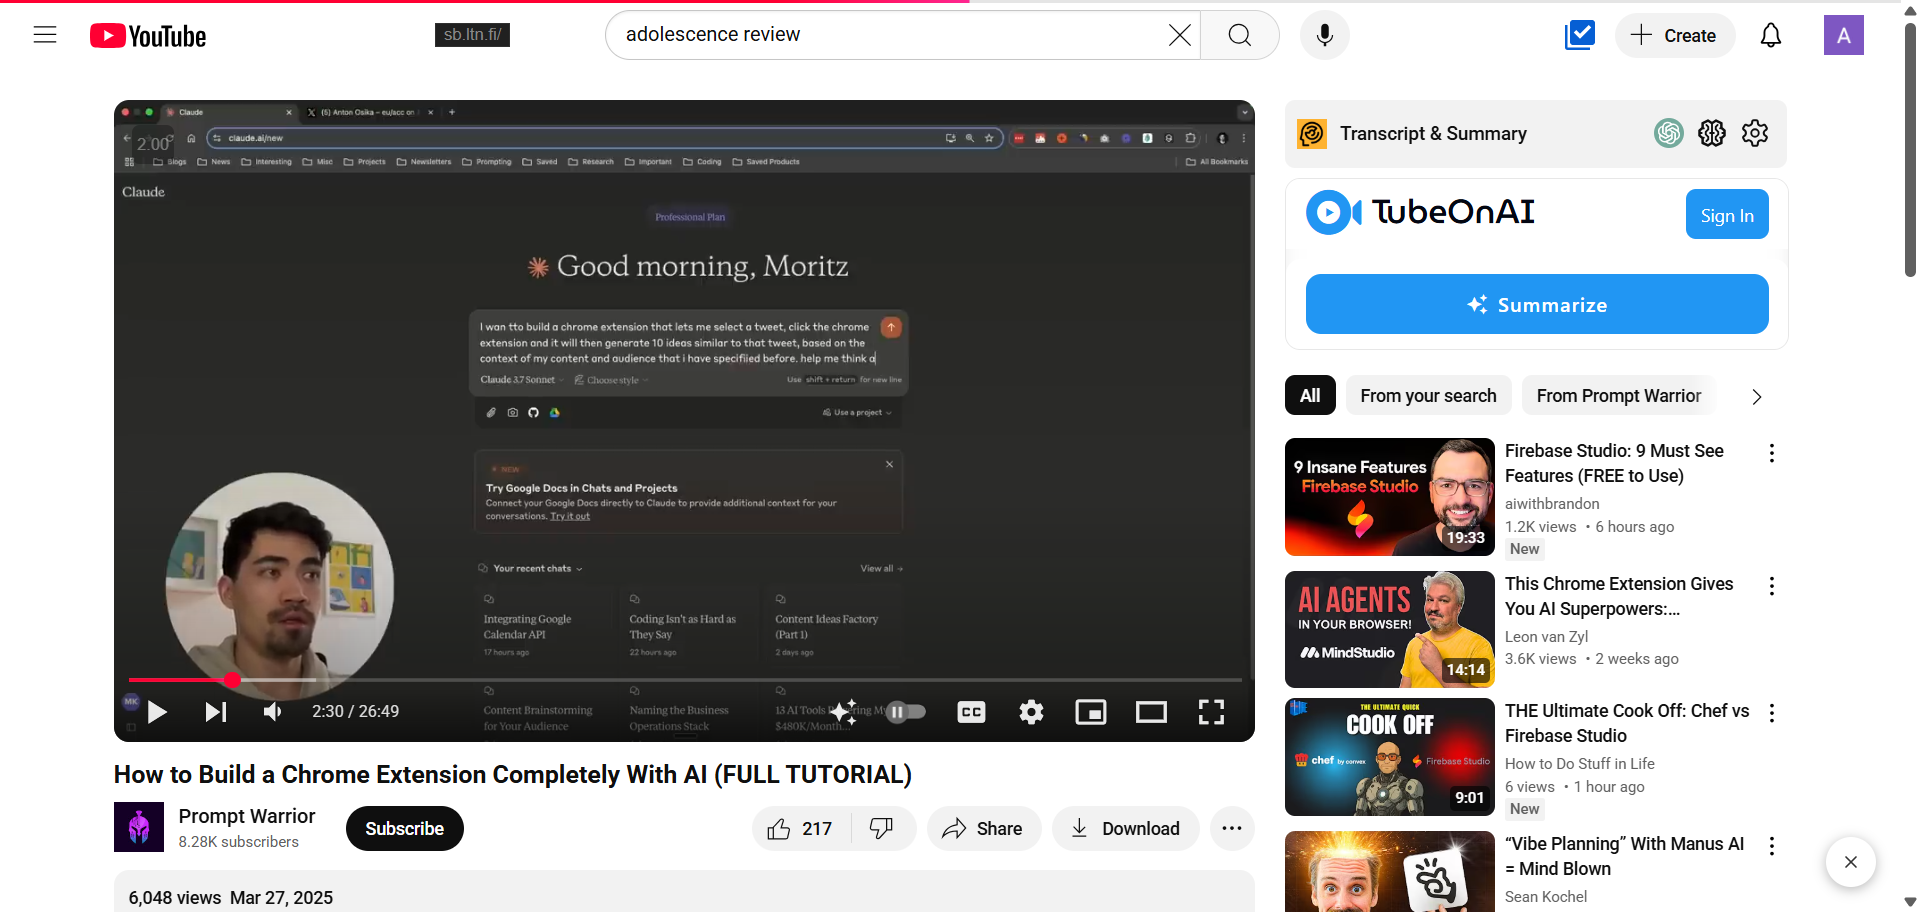Screen dimensions: 1920x912
Task: Open Leon van Zyl channel link
Action: coord(1546,637)
